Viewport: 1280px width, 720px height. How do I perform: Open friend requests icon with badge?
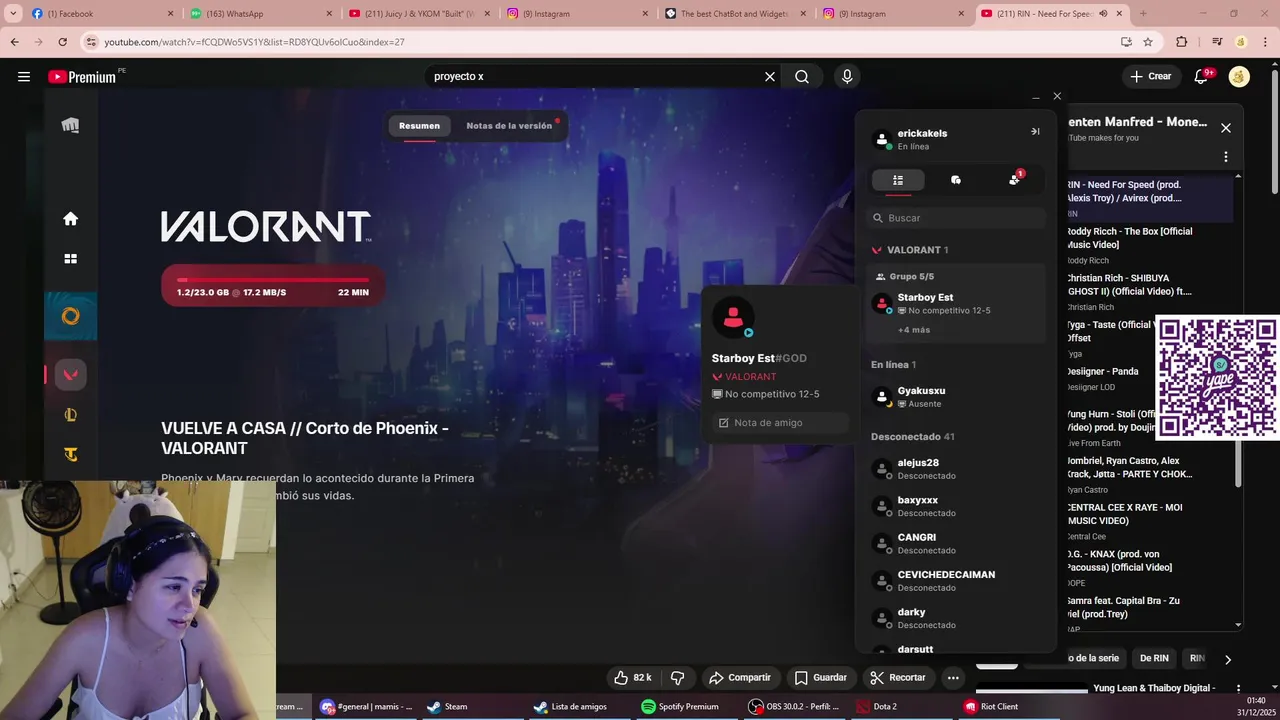click(x=1015, y=179)
